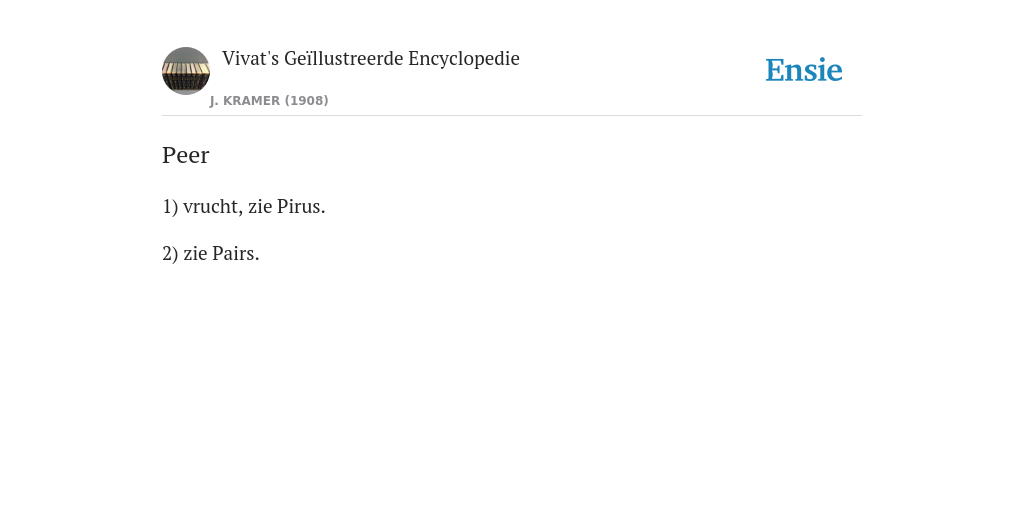Image resolution: width=1024 pixels, height=512 pixels.
Task: Open the Ensie logo link
Action: pos(803,70)
